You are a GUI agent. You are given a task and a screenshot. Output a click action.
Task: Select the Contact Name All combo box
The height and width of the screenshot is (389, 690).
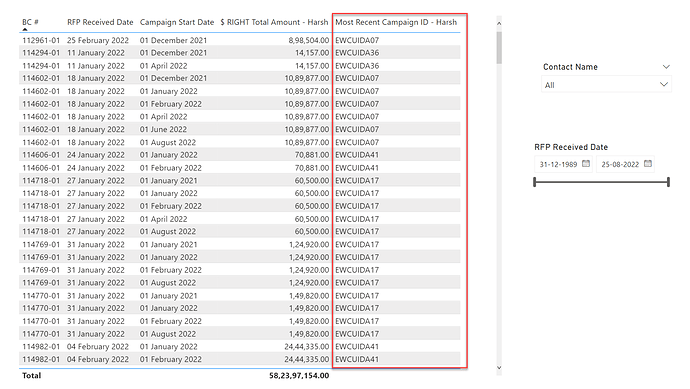pos(606,84)
